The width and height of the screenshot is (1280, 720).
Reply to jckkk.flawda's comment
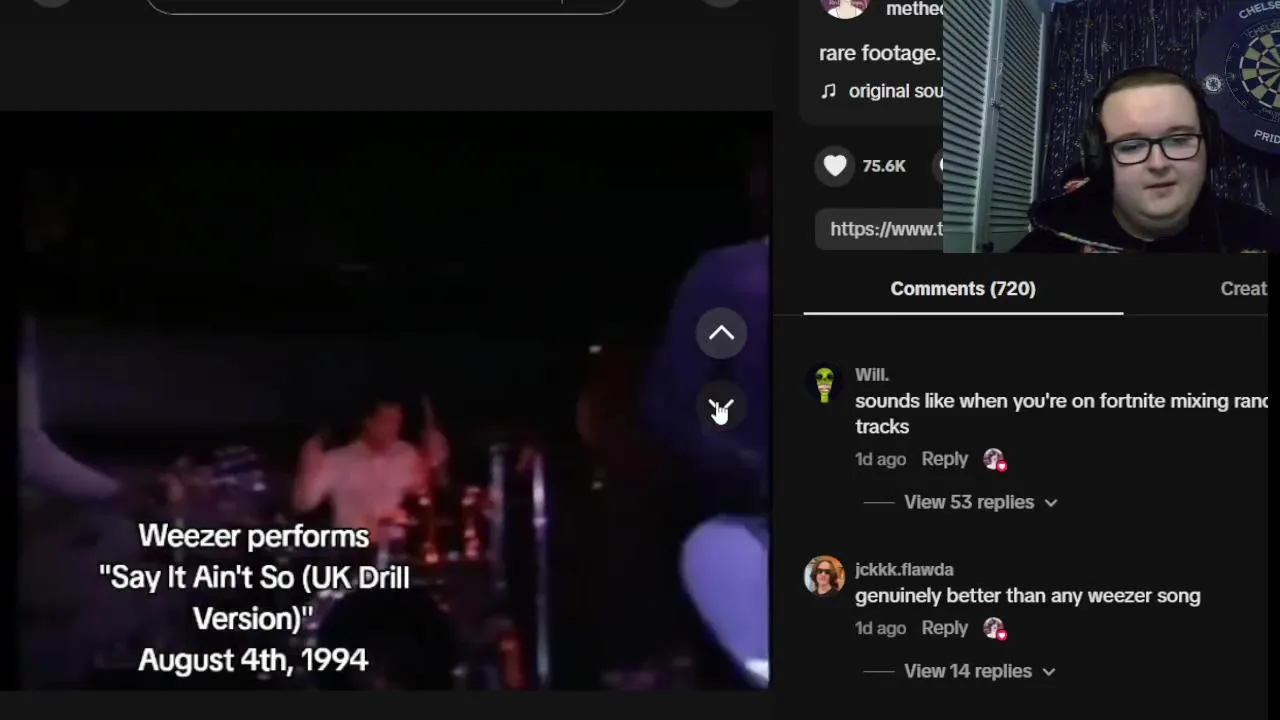point(944,628)
